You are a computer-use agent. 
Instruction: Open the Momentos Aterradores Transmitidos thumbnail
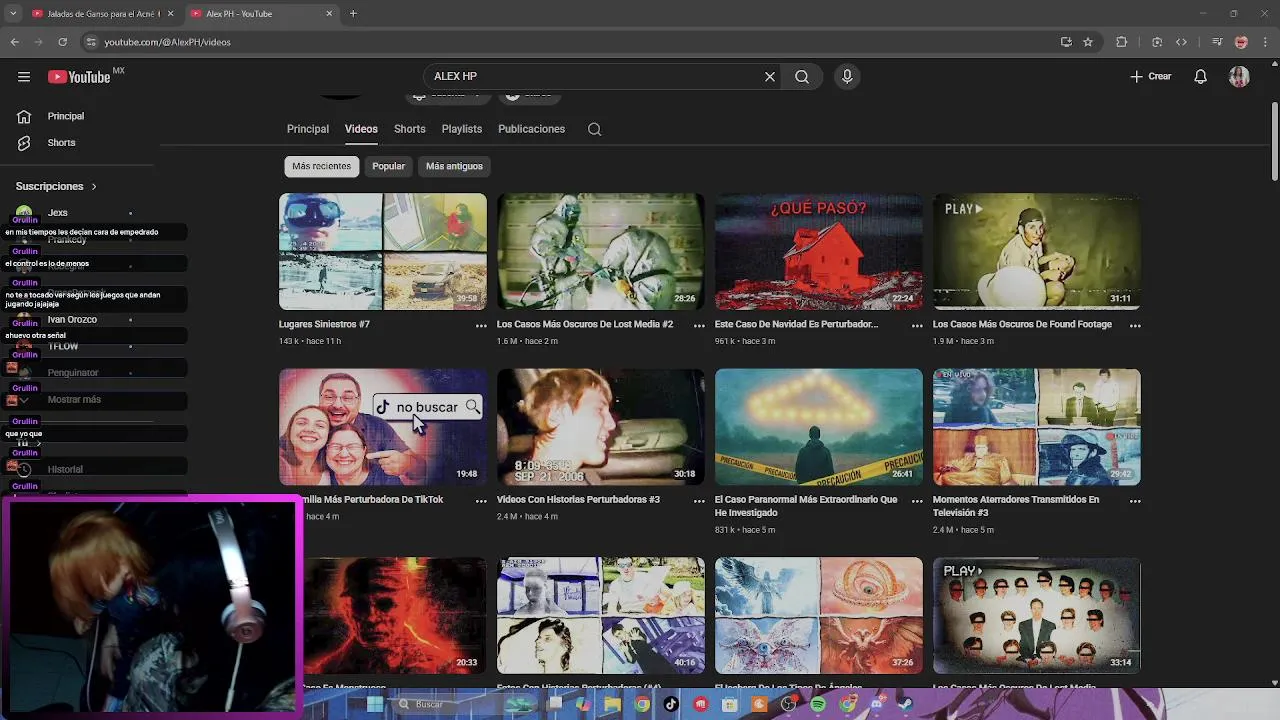pyautogui.click(x=1037, y=427)
